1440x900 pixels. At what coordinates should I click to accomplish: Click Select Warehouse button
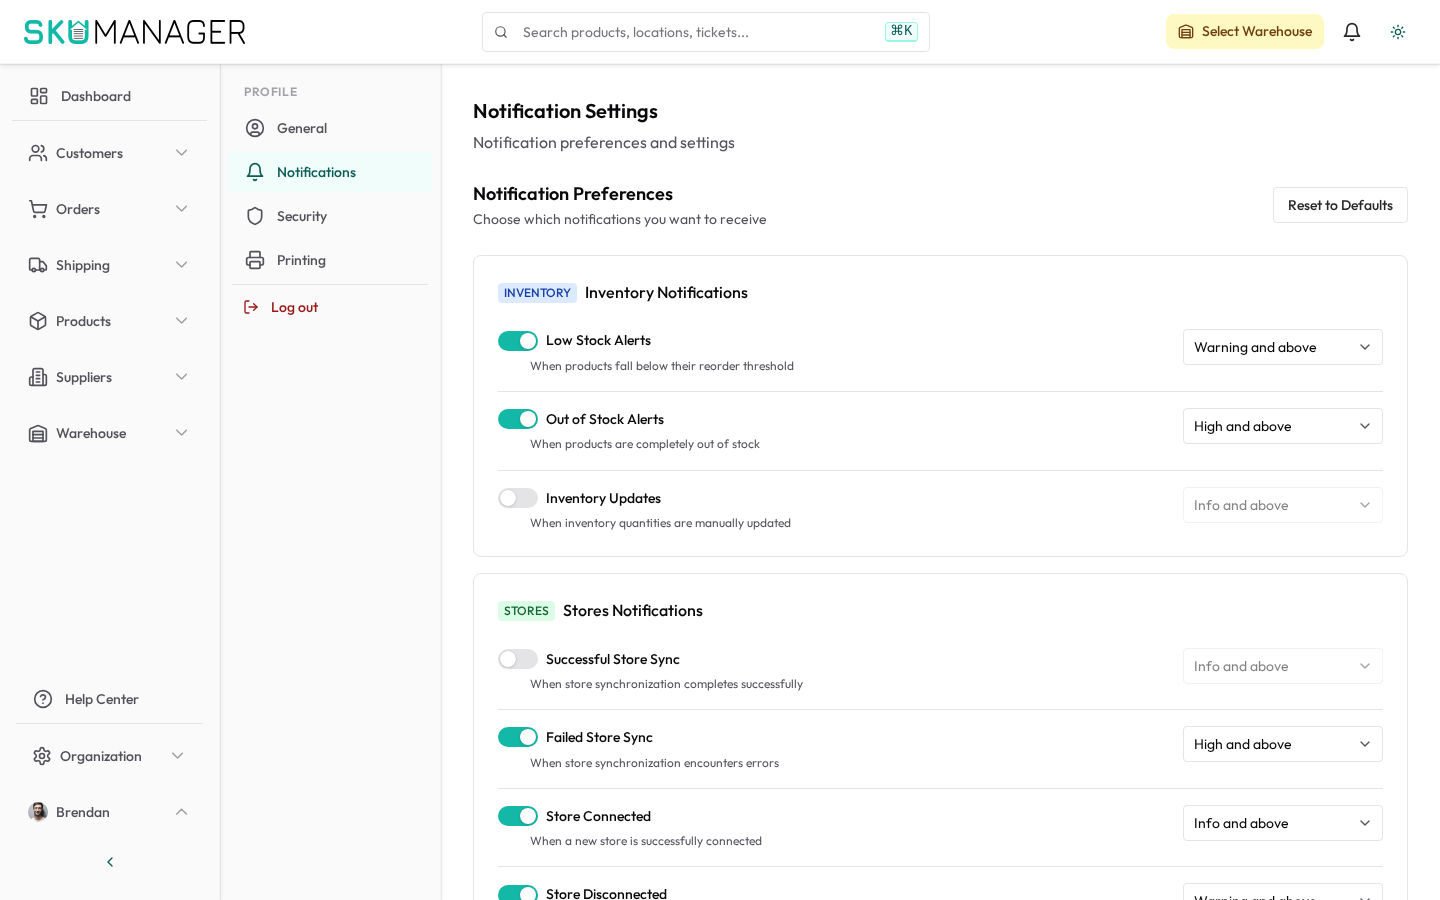pos(1245,32)
